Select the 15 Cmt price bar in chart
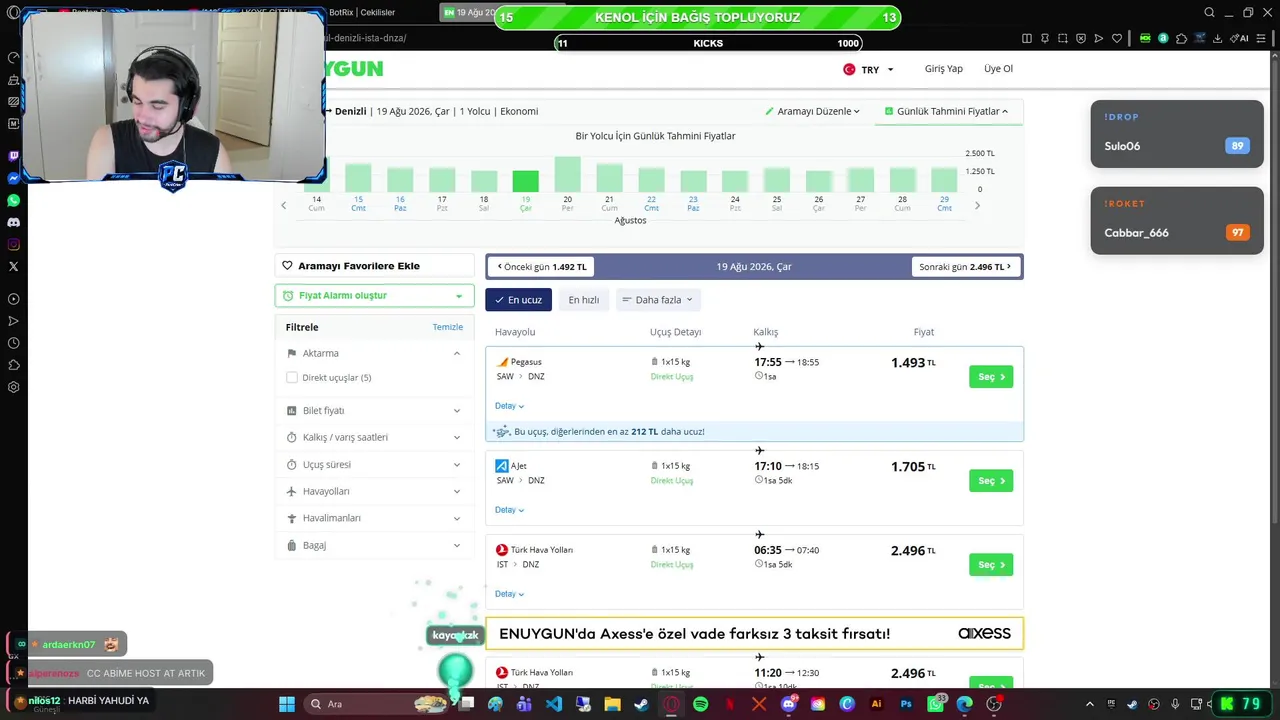This screenshot has height=720, width=1280. click(358, 178)
